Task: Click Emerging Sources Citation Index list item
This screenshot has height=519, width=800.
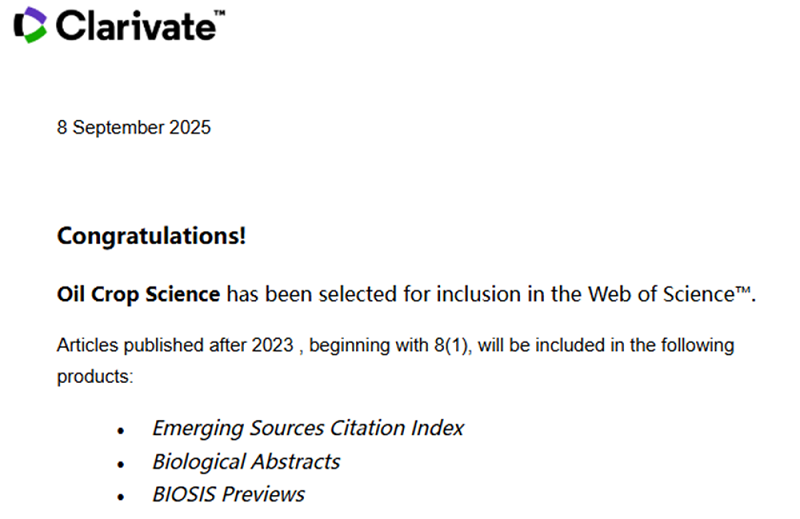Action: pos(308,428)
